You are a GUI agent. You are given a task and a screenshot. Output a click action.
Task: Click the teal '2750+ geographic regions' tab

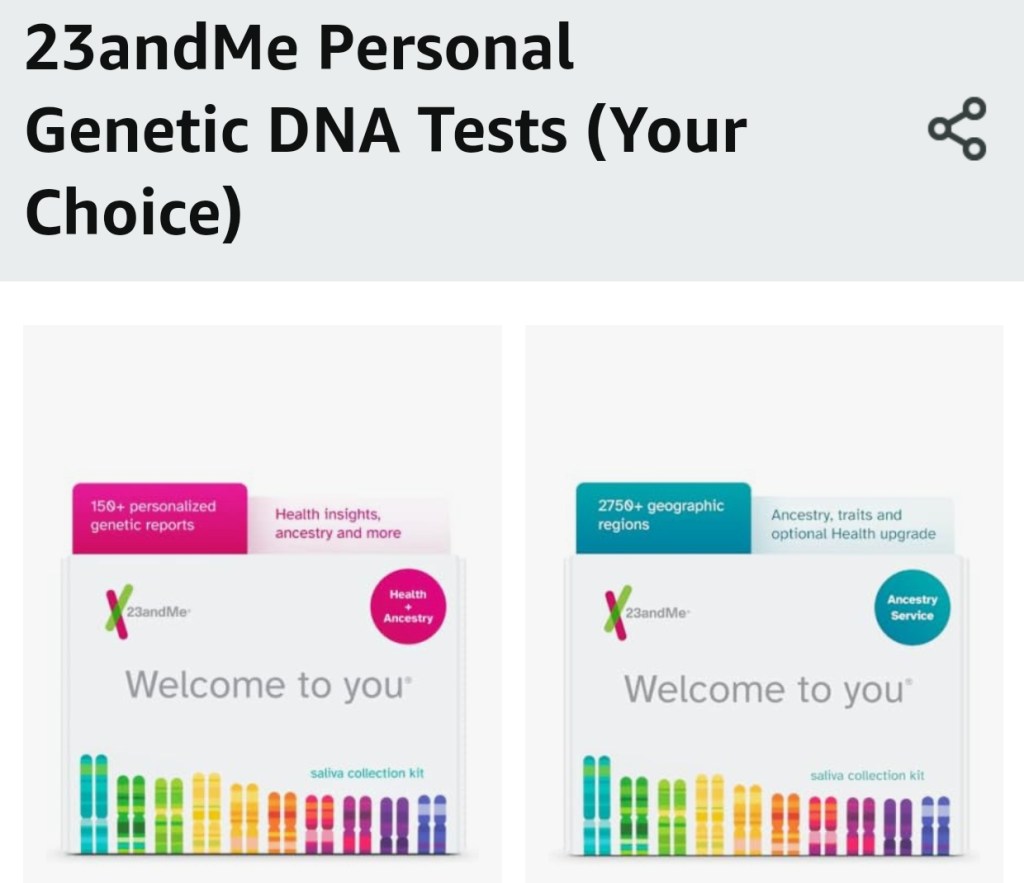point(662,516)
